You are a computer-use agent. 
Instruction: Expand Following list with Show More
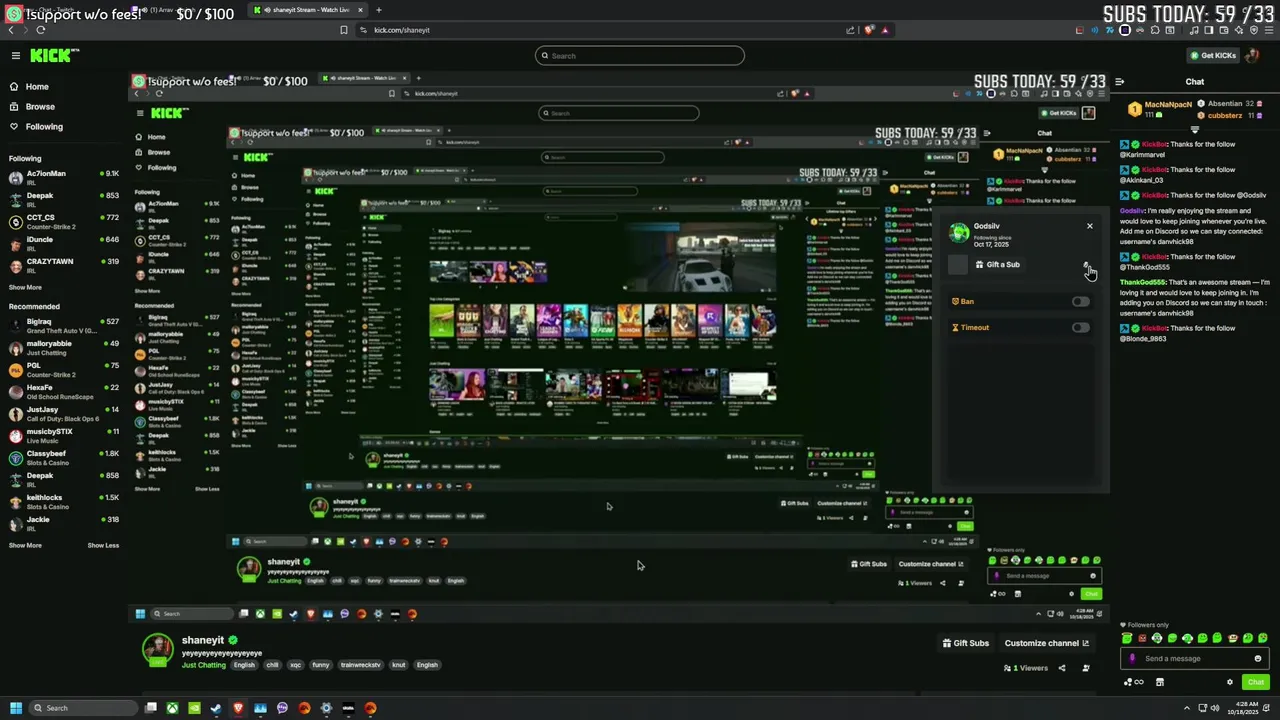click(25, 287)
